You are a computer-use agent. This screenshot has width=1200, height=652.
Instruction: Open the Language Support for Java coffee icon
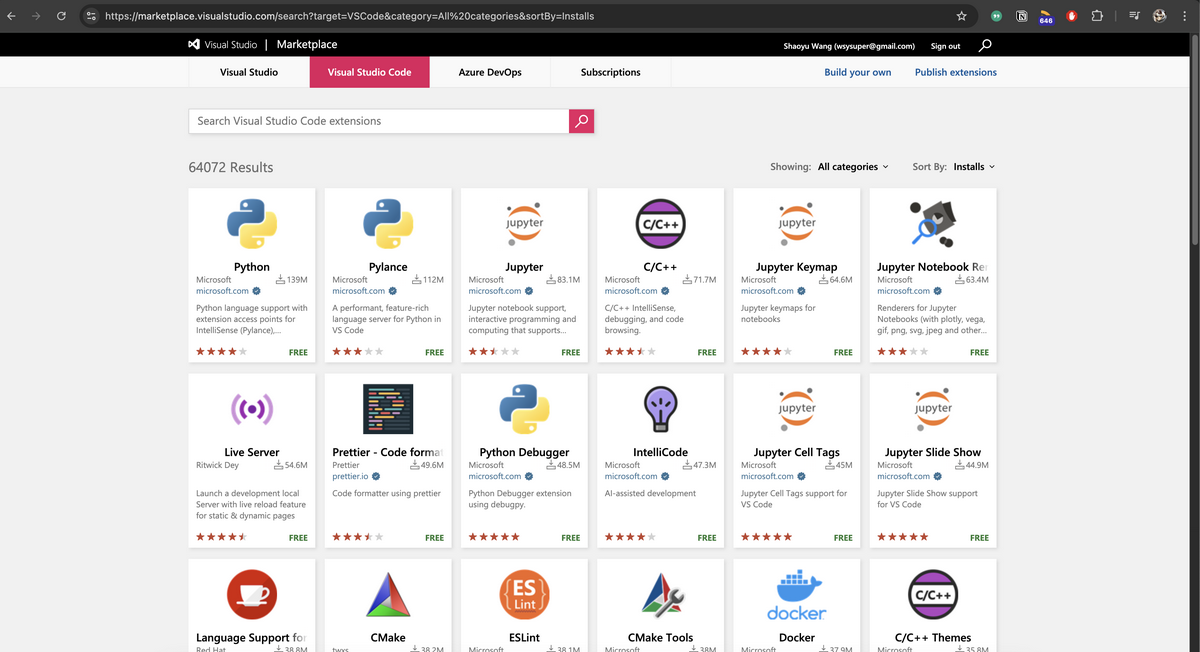pos(252,594)
